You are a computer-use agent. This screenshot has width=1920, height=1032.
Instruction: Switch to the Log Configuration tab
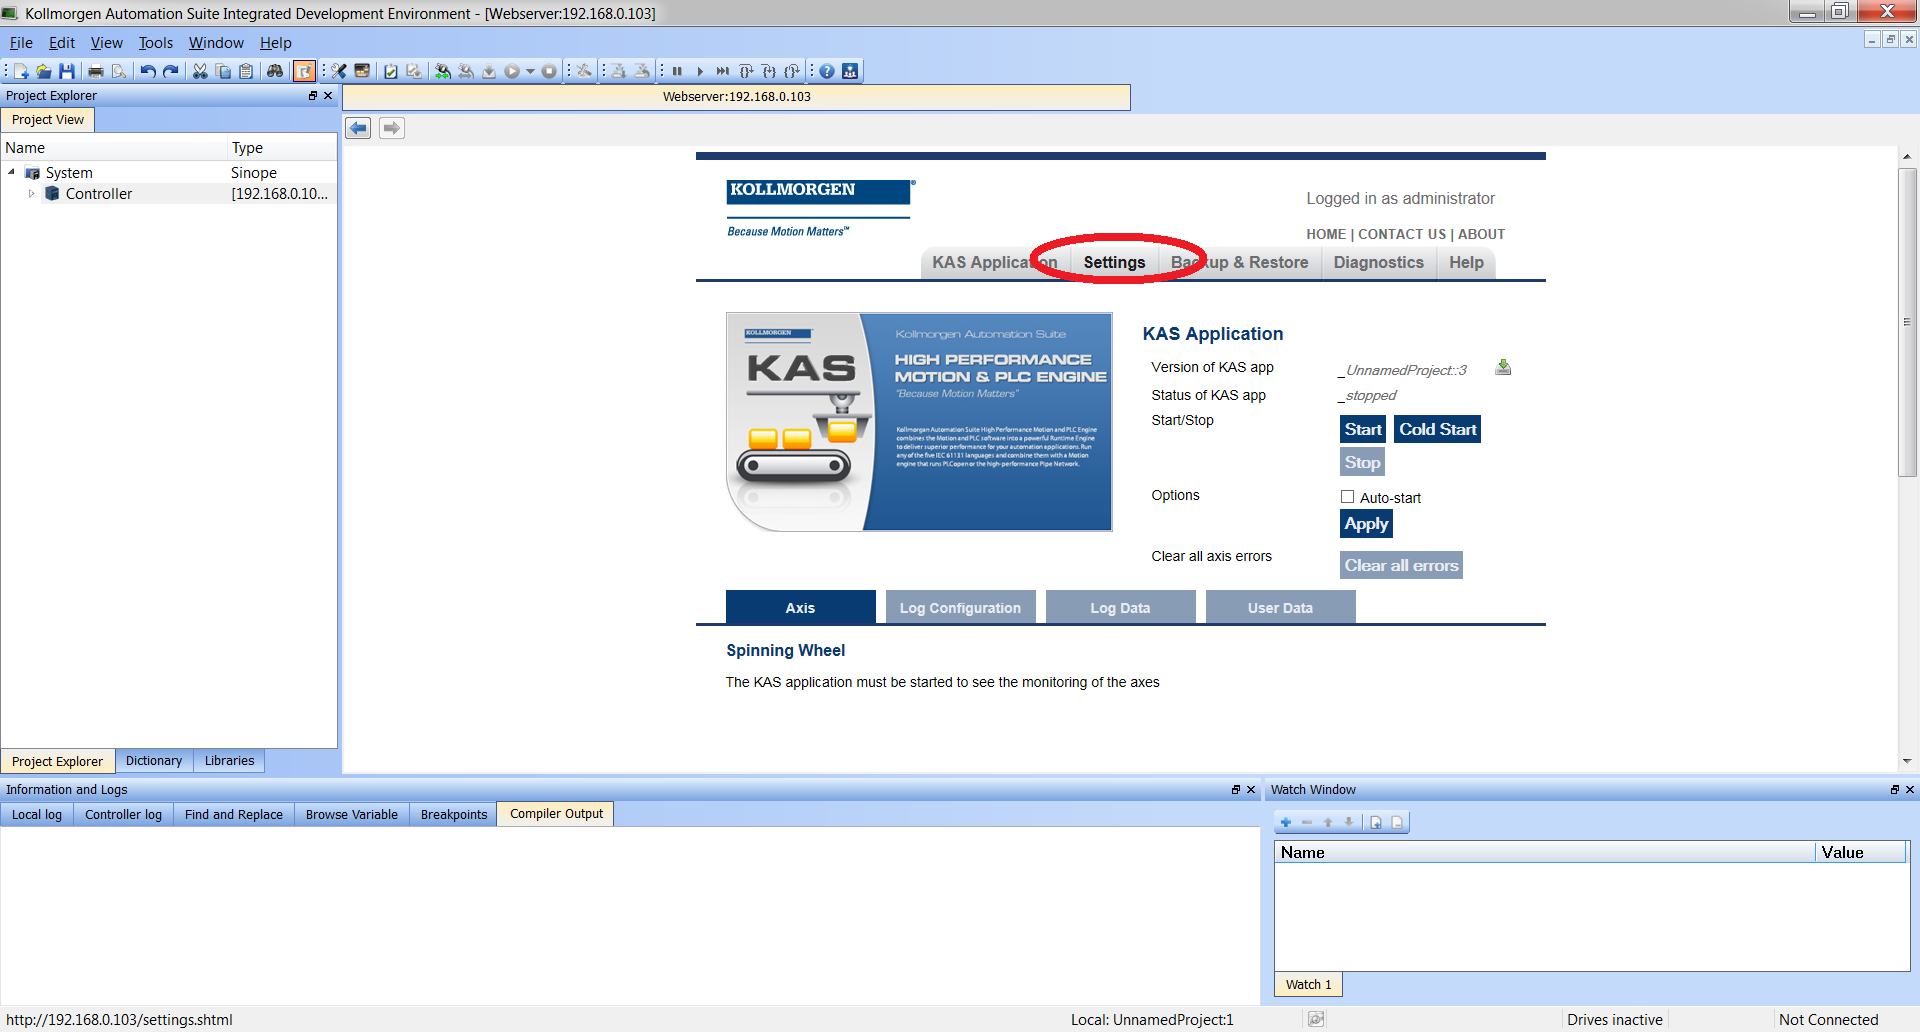click(x=960, y=607)
